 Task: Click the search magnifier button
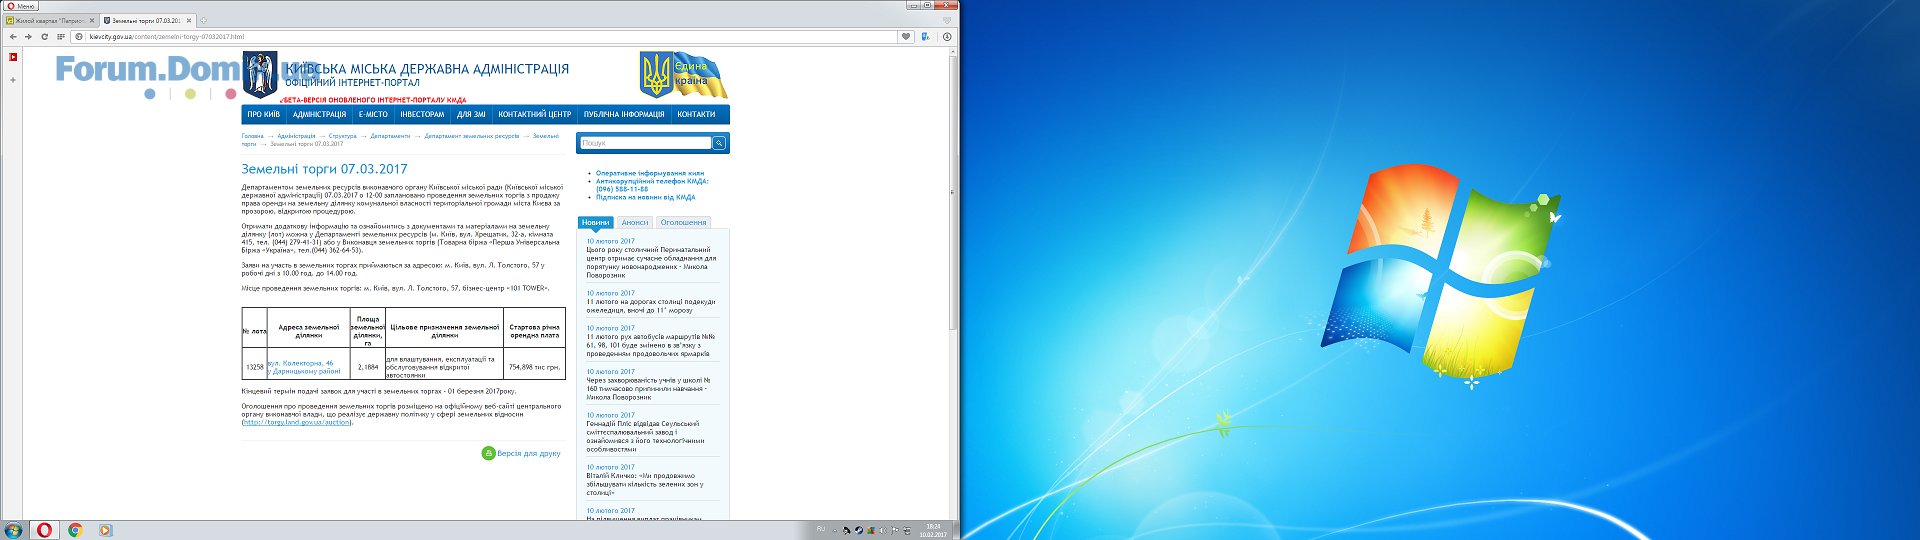tap(719, 143)
